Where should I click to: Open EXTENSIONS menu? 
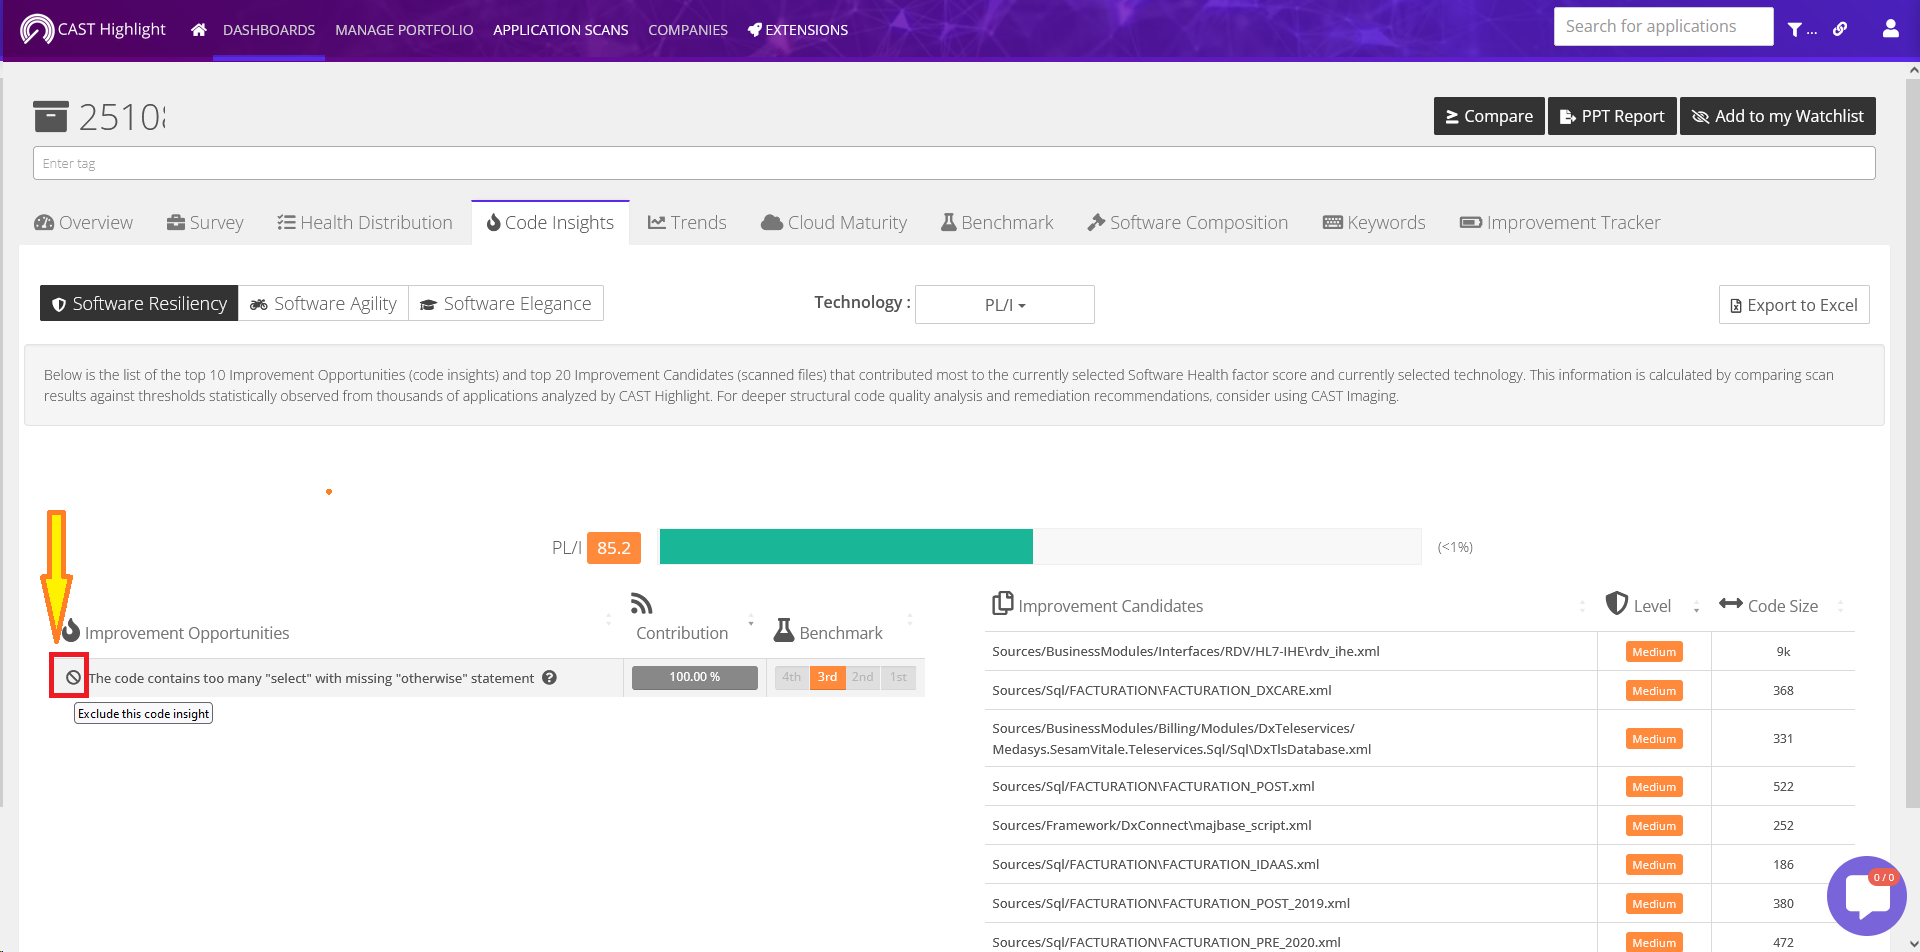798,30
